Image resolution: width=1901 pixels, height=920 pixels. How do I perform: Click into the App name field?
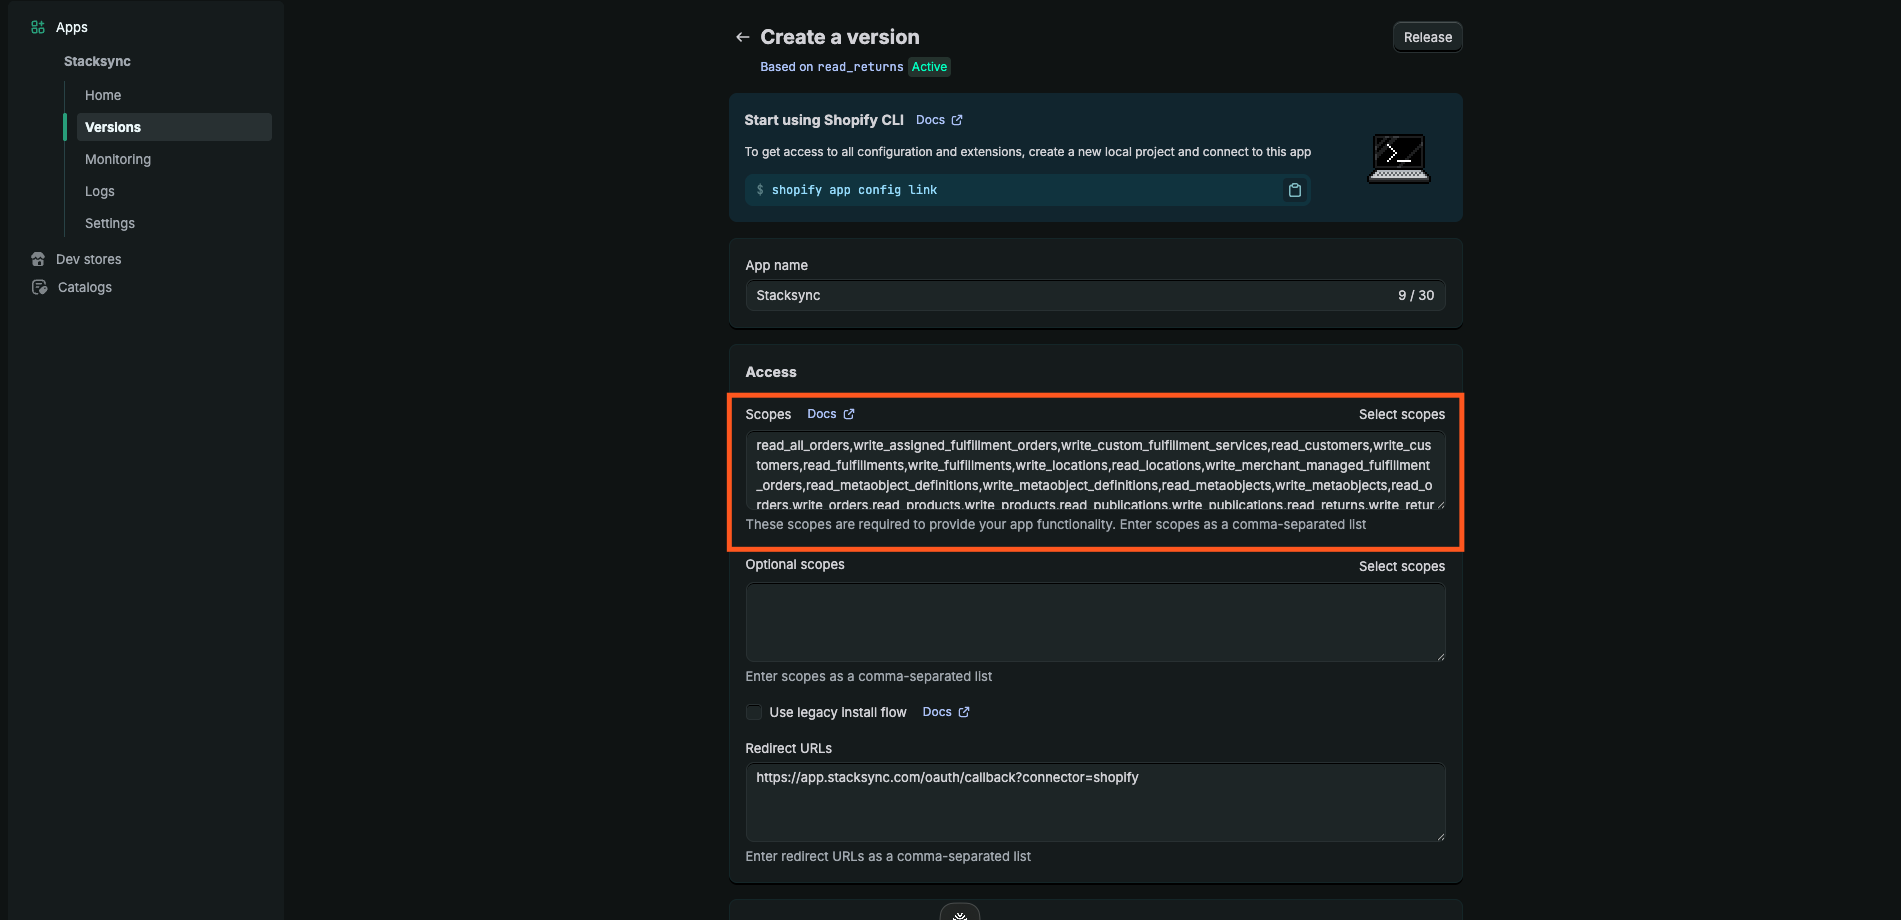[1070, 295]
